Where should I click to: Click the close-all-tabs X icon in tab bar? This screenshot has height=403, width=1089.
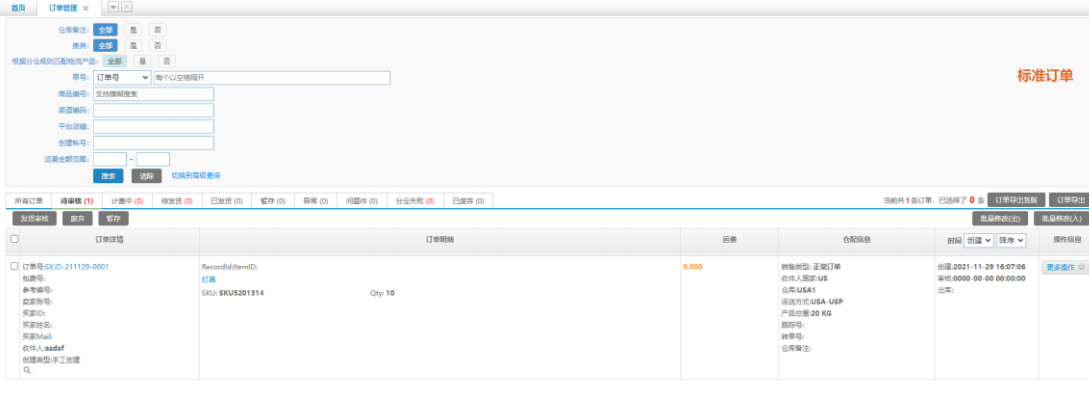coord(126,8)
